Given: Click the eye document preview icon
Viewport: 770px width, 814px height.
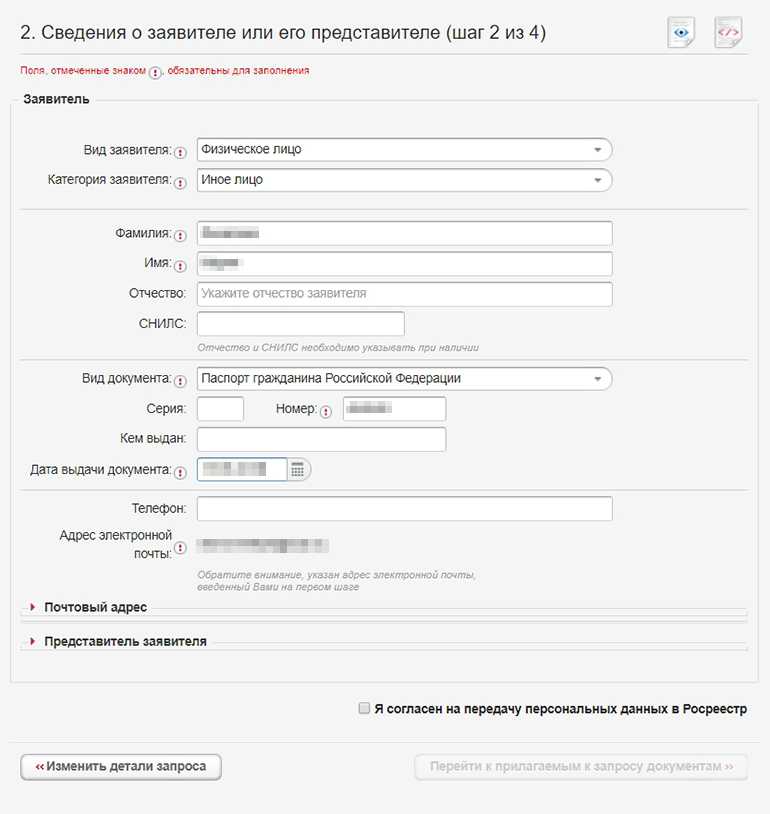Looking at the screenshot, I should [x=681, y=33].
